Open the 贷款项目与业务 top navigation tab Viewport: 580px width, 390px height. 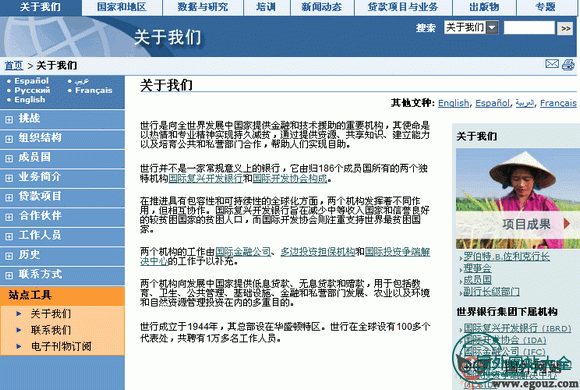(x=402, y=7)
